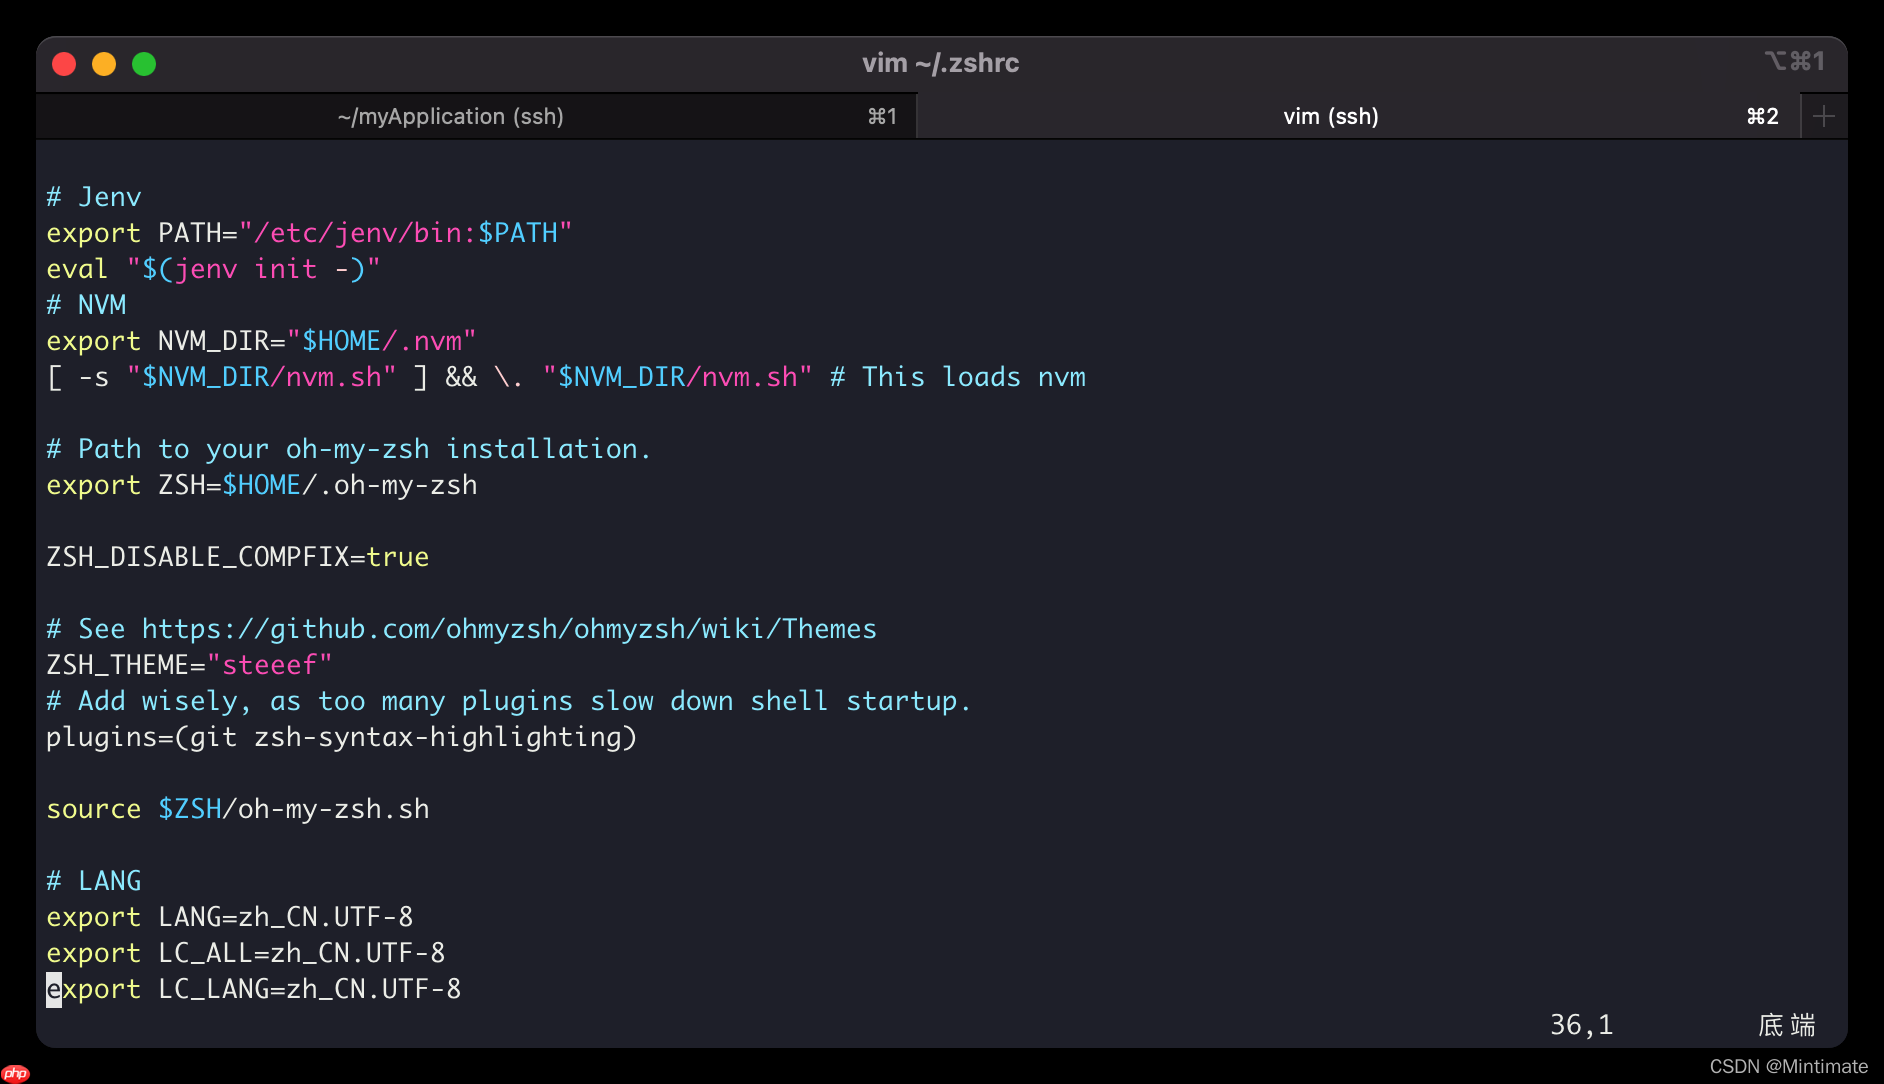
Task: Click the 36,1 cursor position indicator
Action: pyautogui.click(x=1580, y=1024)
